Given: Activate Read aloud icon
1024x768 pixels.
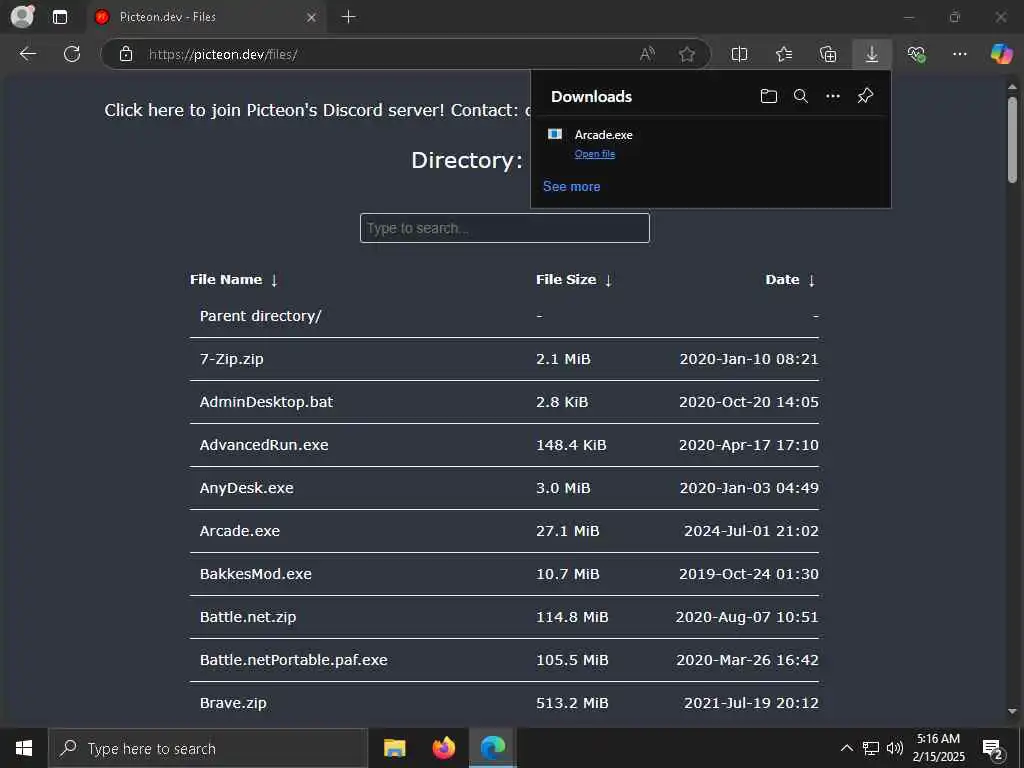Looking at the screenshot, I should pyautogui.click(x=647, y=54).
